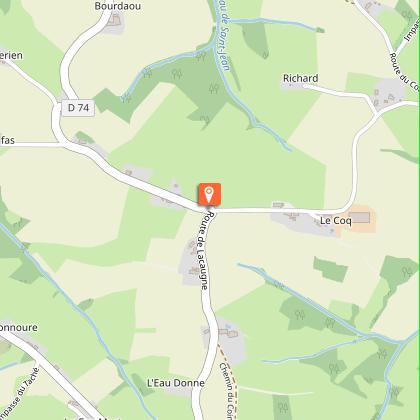Click the Richard hamlet label

click(301, 78)
